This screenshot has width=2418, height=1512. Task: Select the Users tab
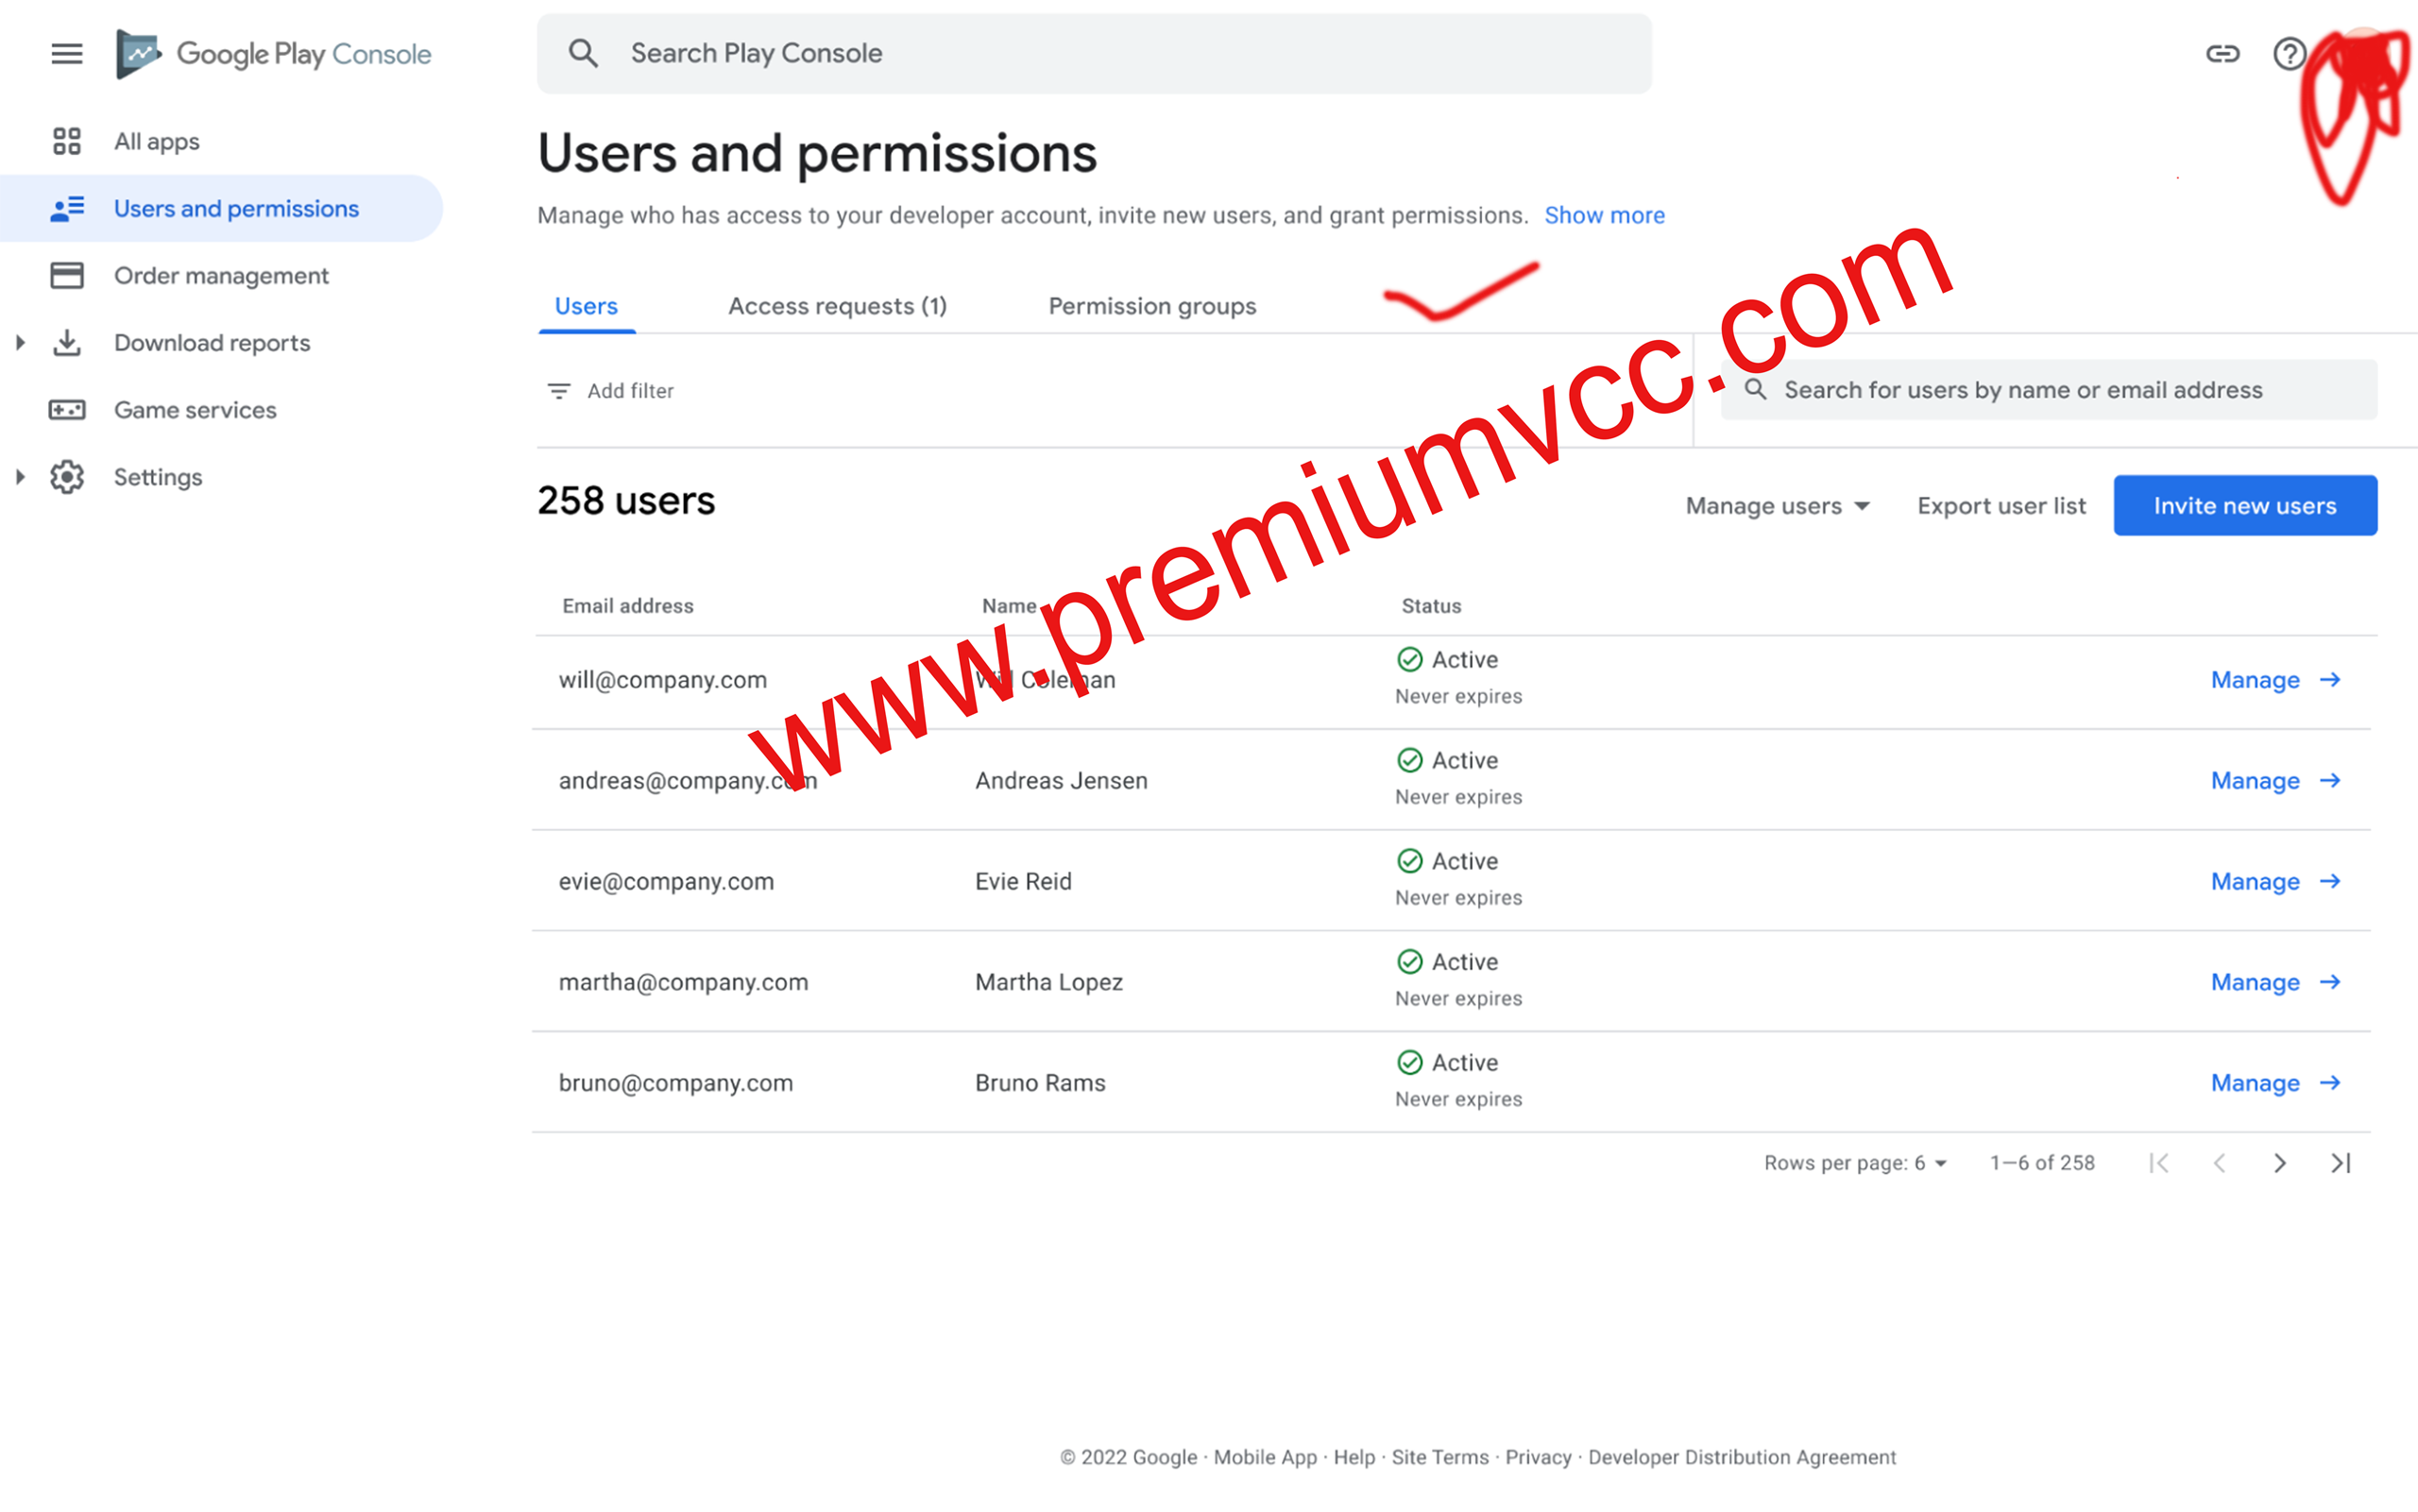pyautogui.click(x=586, y=305)
